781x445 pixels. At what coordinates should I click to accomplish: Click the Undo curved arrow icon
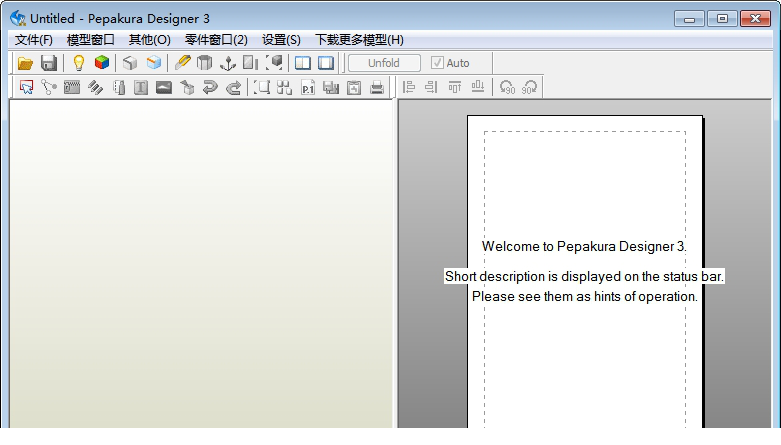(210, 87)
